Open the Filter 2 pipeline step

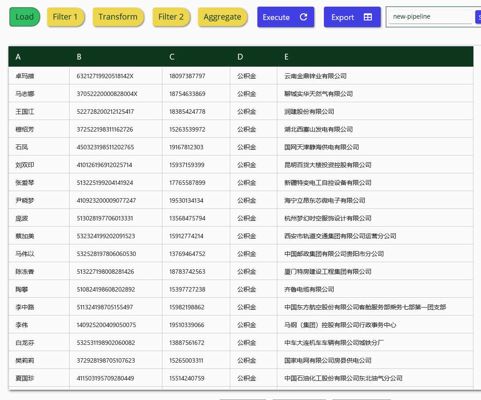171,17
